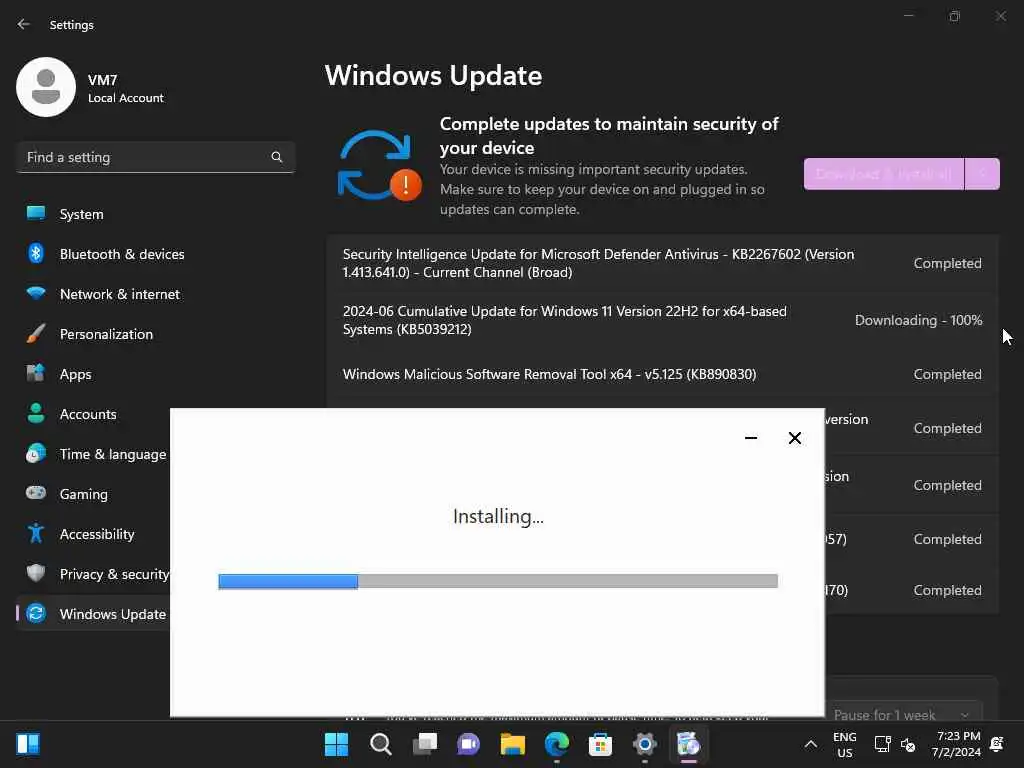Click the Windows Update sidebar icon

(36, 613)
